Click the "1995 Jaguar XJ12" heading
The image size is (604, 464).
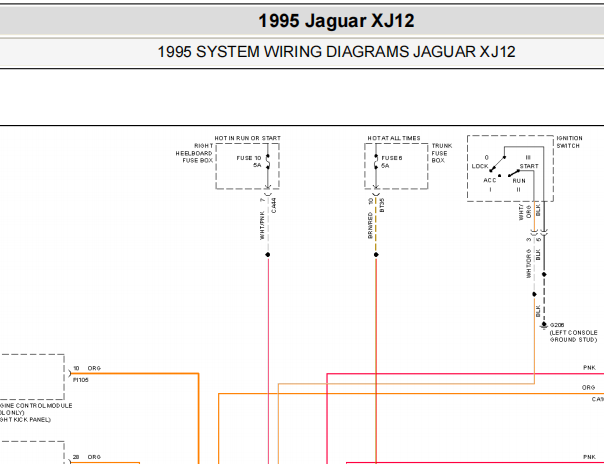point(336,21)
